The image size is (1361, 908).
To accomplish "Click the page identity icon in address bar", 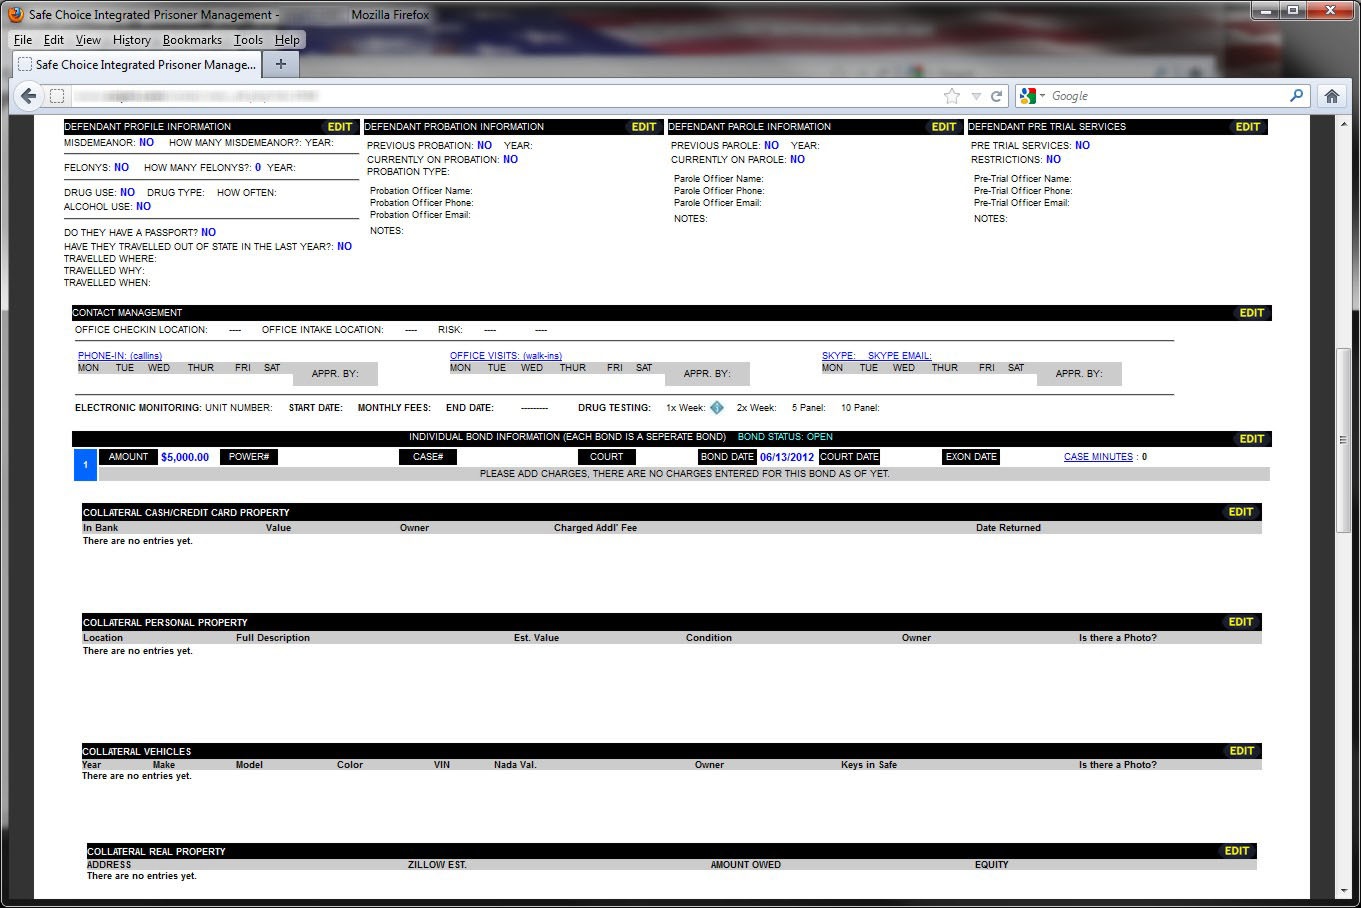I will pyautogui.click(x=57, y=96).
